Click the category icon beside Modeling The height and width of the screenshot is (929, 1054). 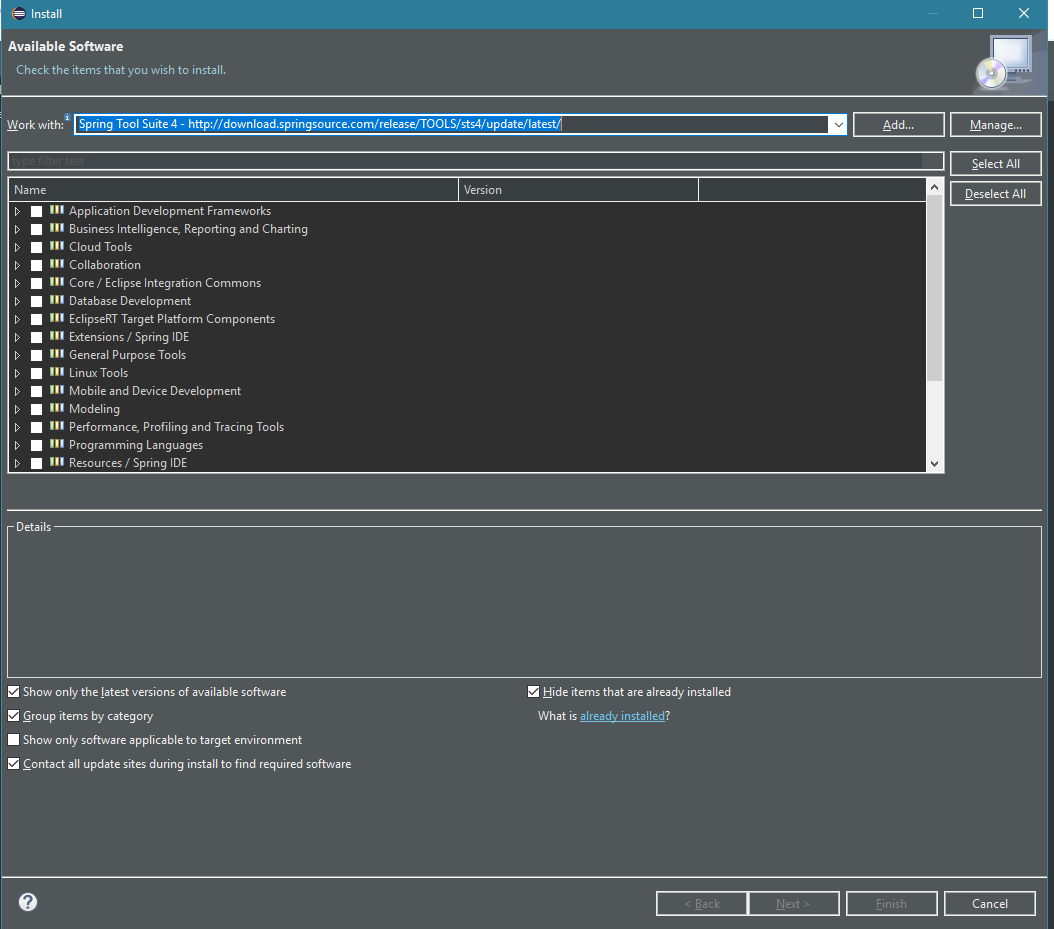[x=56, y=408]
